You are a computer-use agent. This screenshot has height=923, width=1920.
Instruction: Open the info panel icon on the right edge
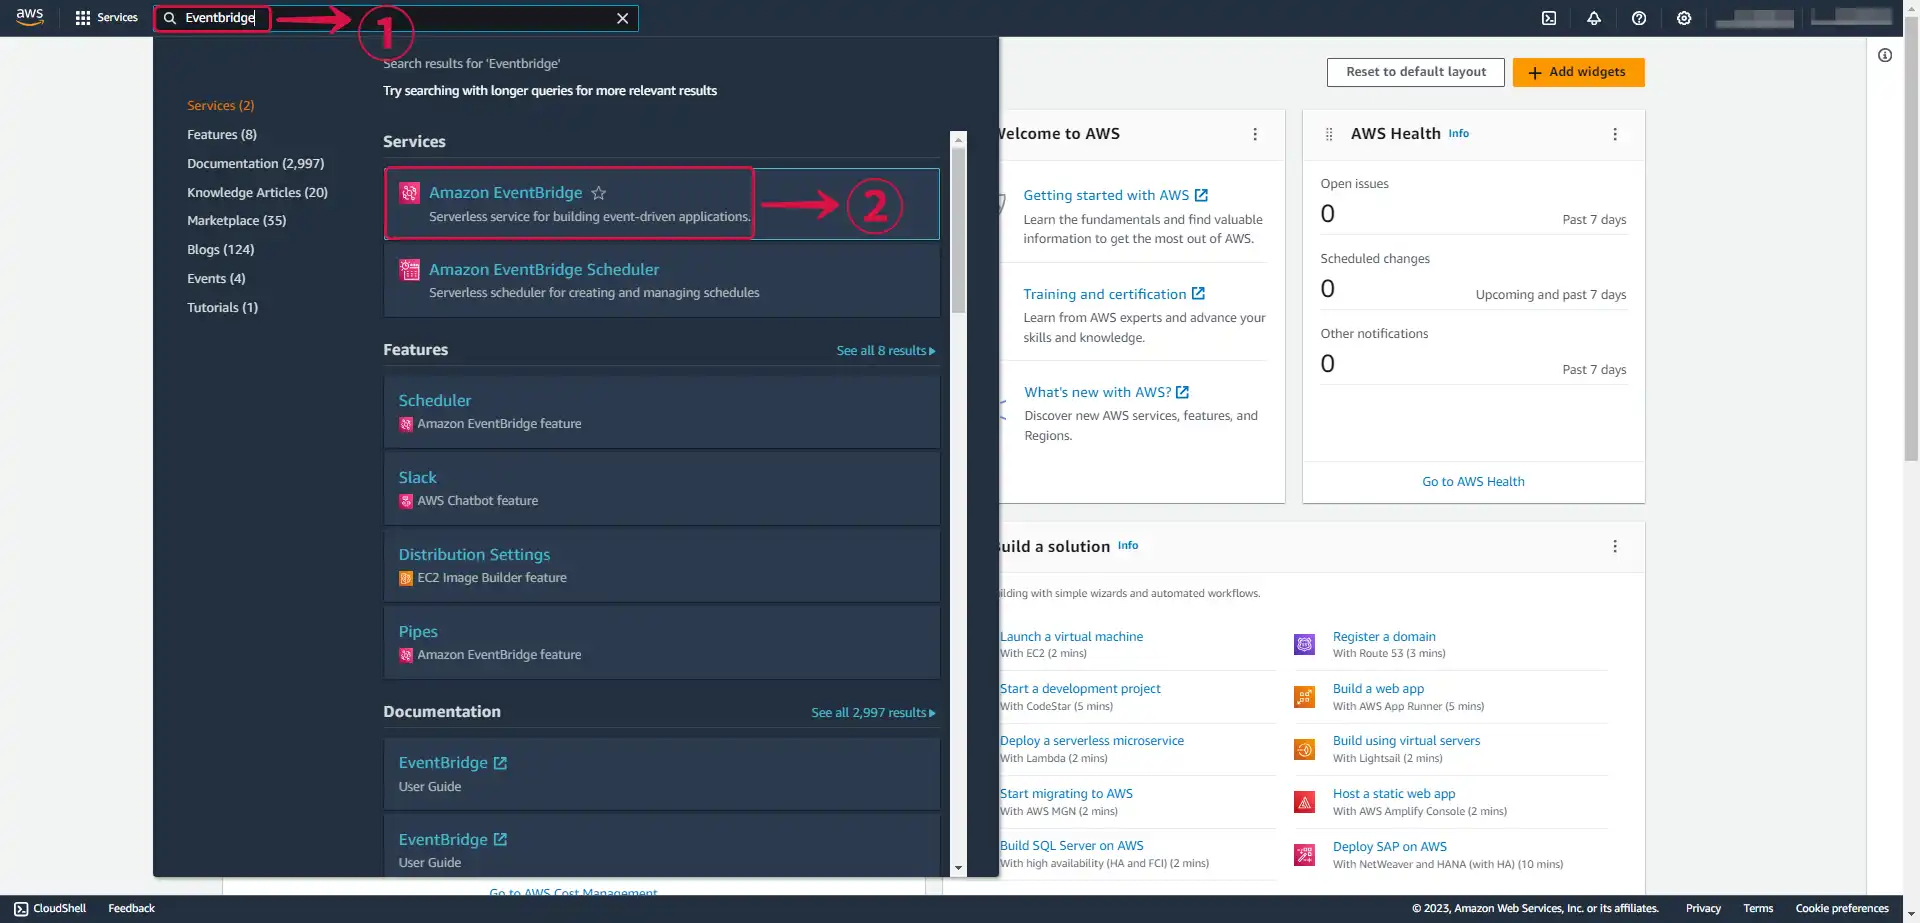coord(1885,56)
